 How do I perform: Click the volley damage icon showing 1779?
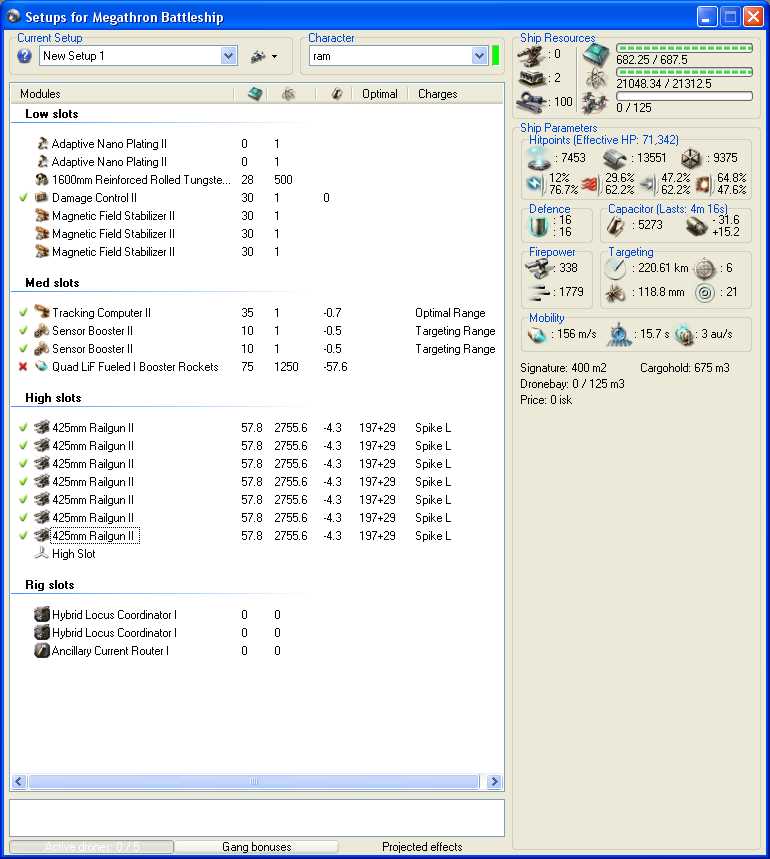point(539,293)
